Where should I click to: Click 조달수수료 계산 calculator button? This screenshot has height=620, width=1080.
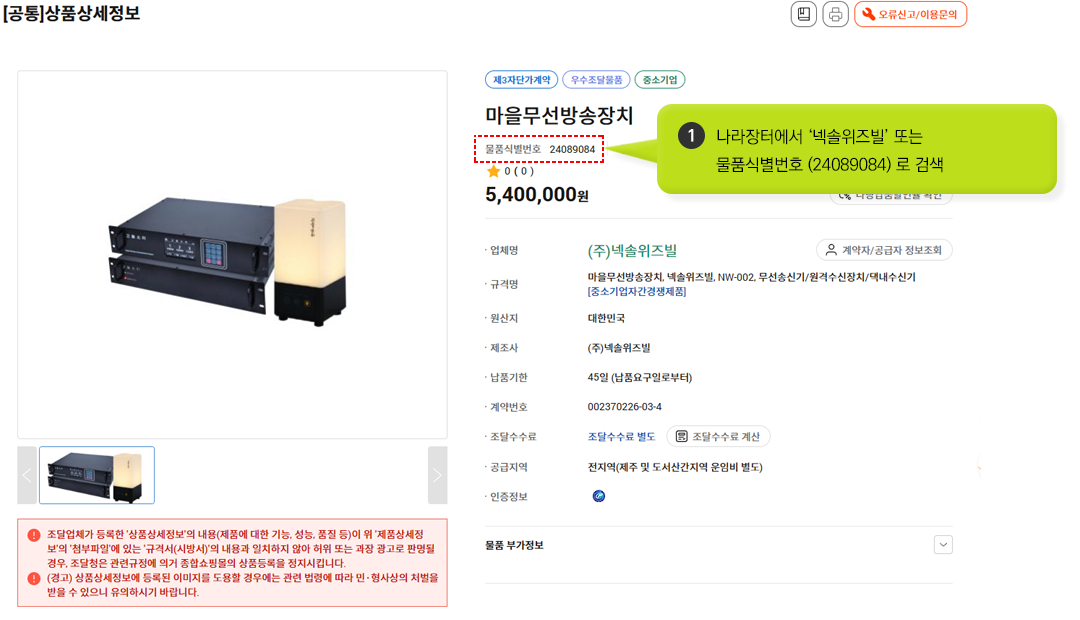[718, 437]
